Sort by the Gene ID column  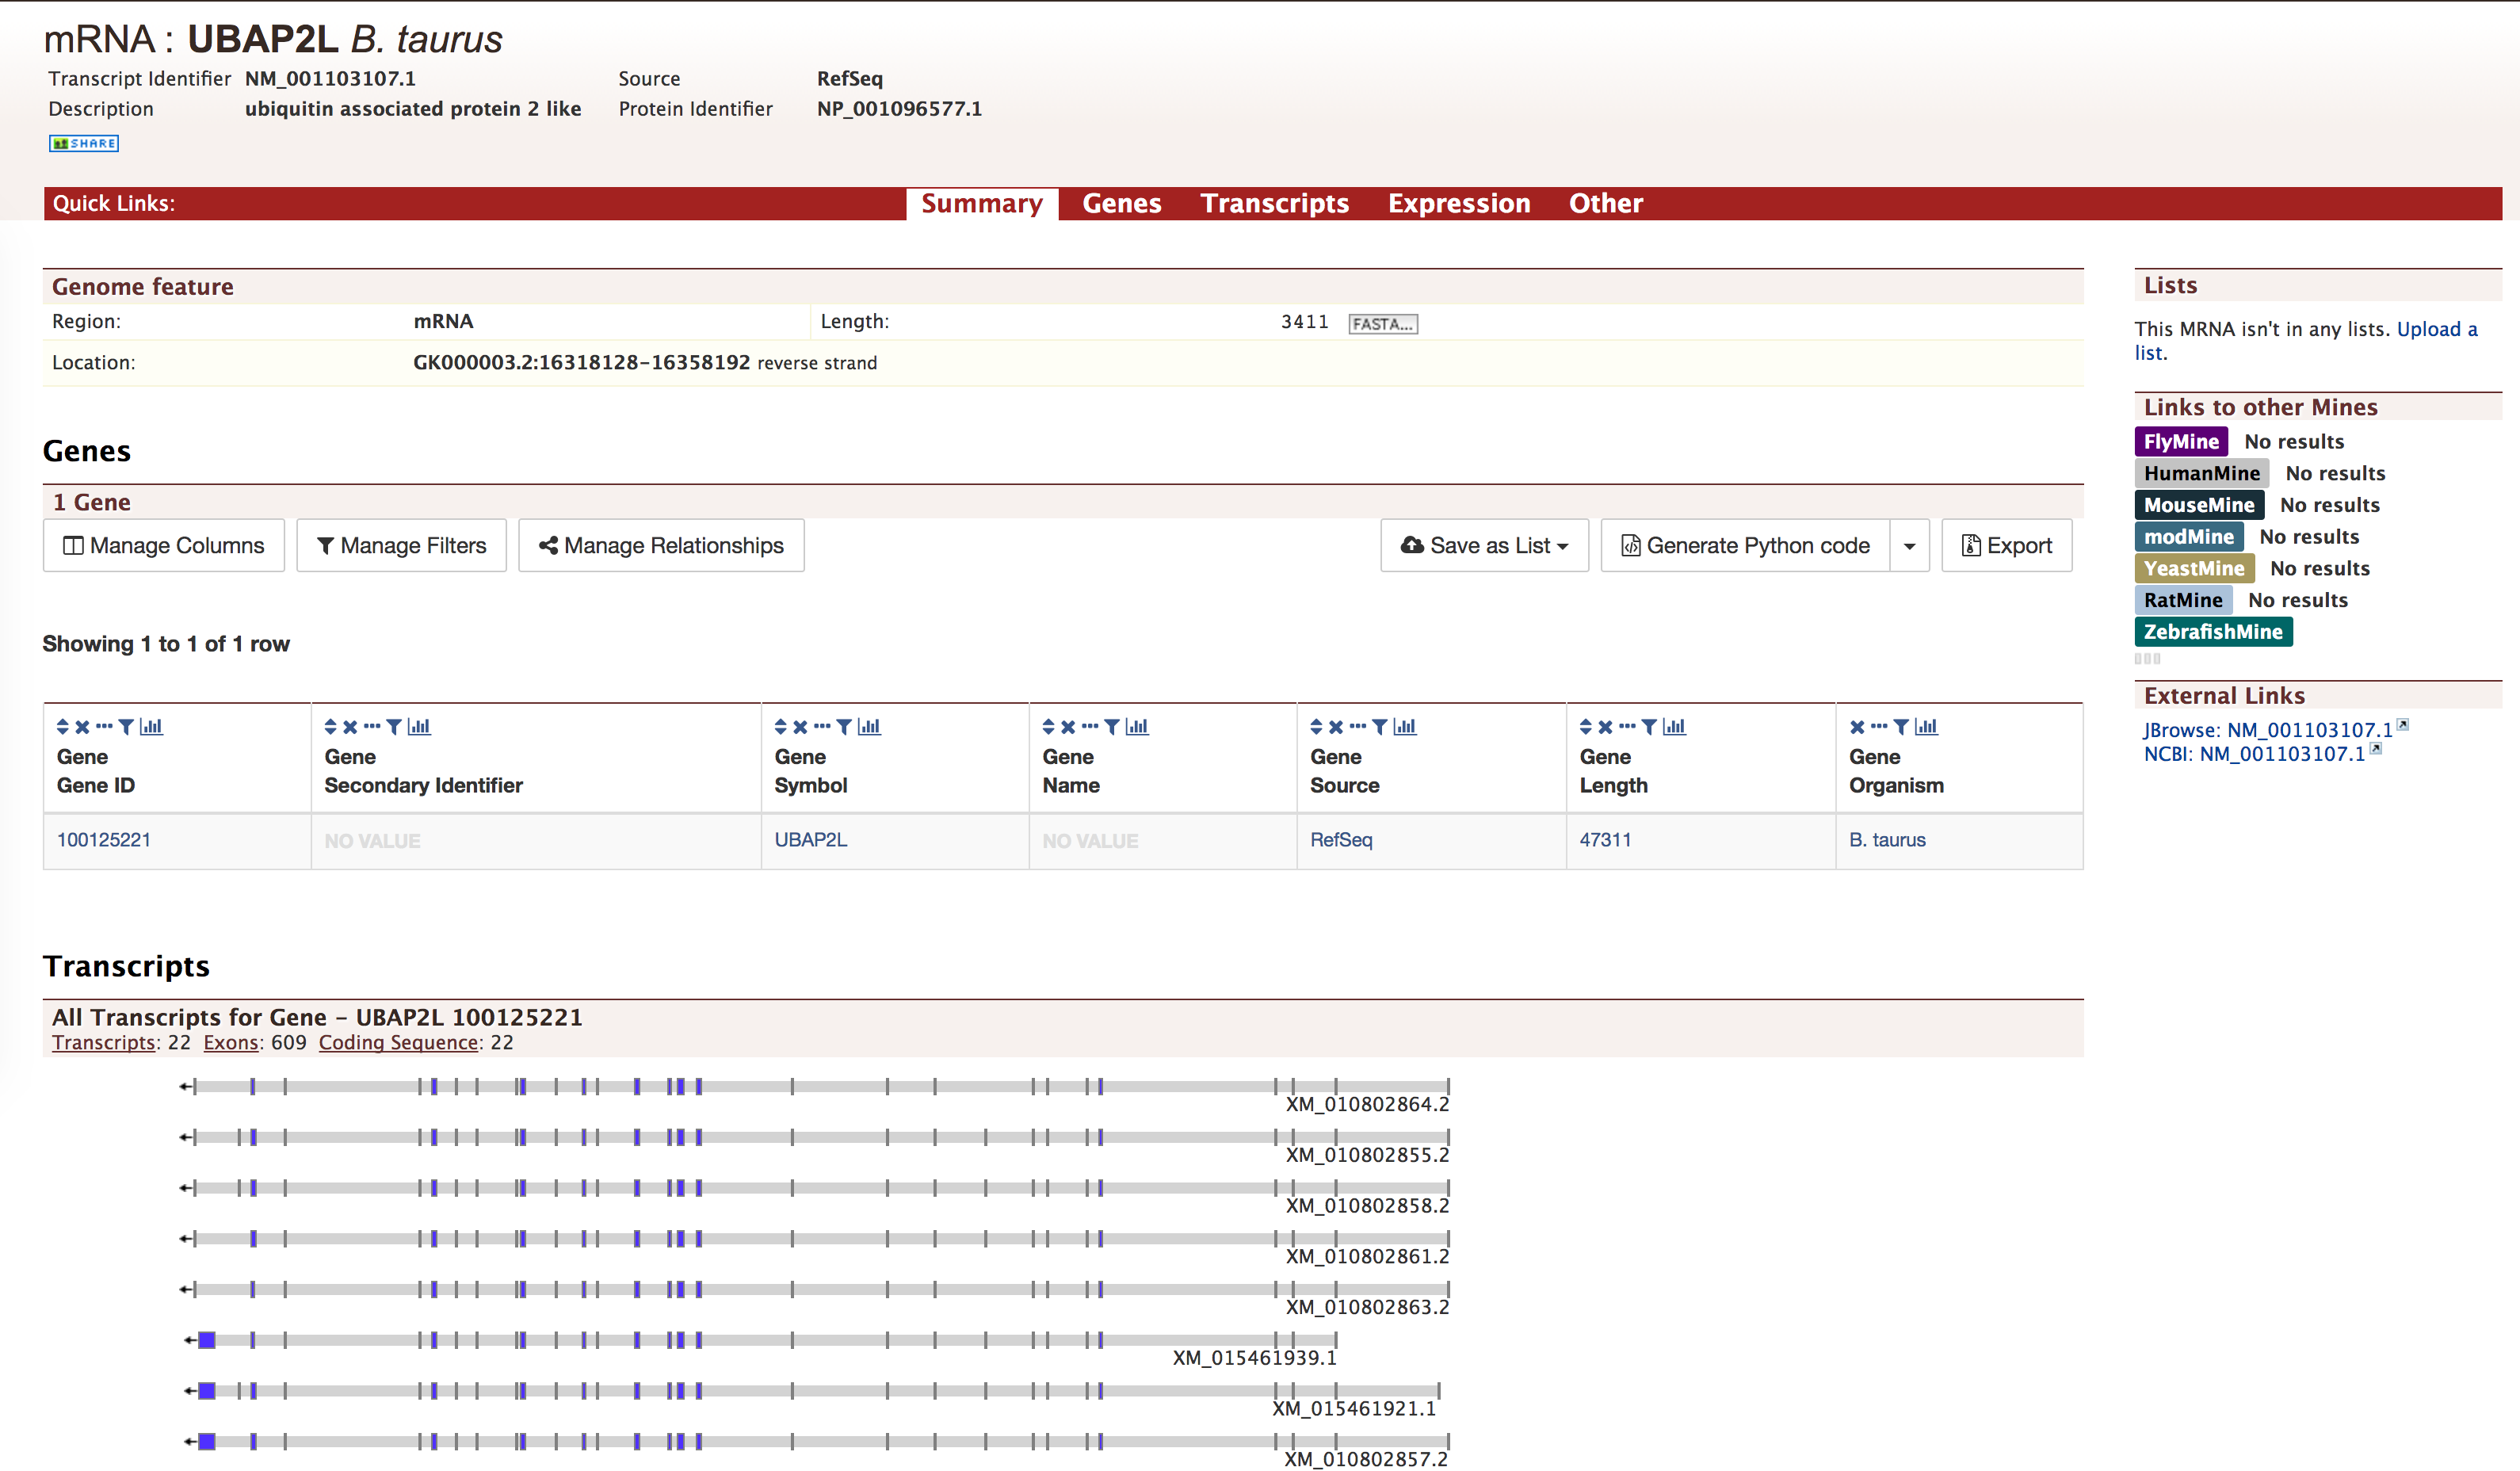tap(62, 727)
